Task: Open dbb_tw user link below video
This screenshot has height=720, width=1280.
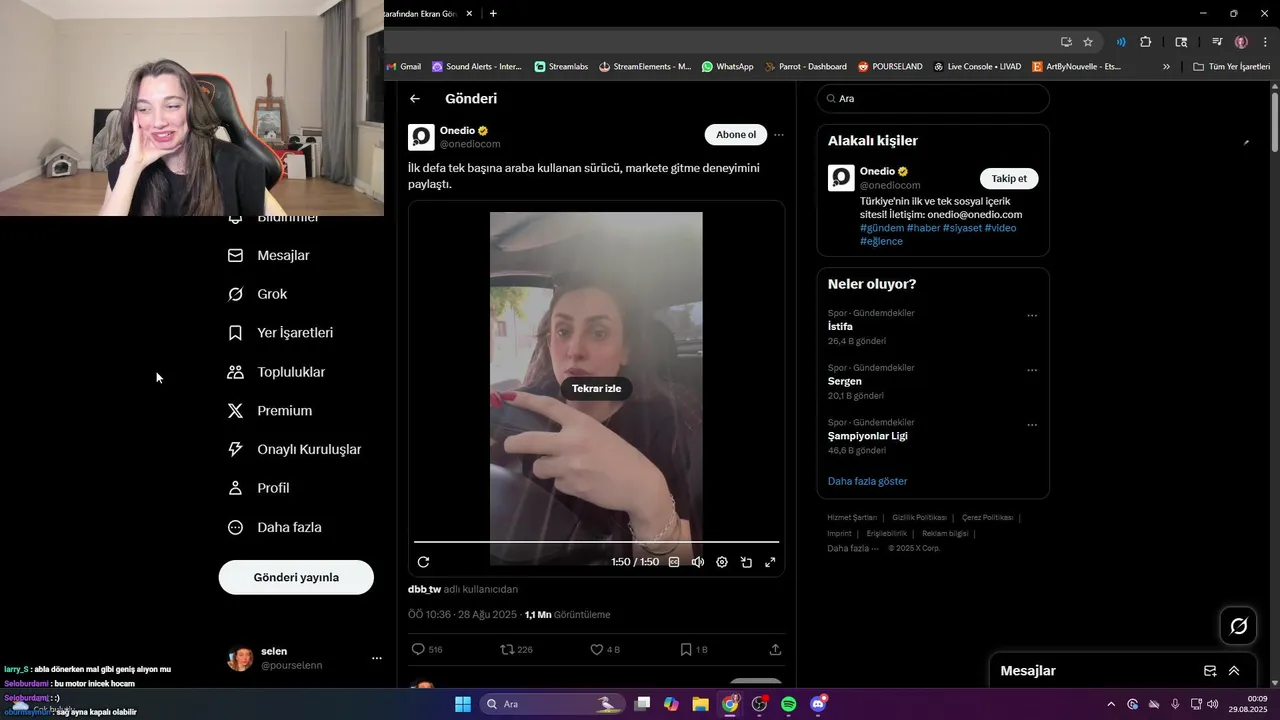Action: pyautogui.click(x=424, y=589)
